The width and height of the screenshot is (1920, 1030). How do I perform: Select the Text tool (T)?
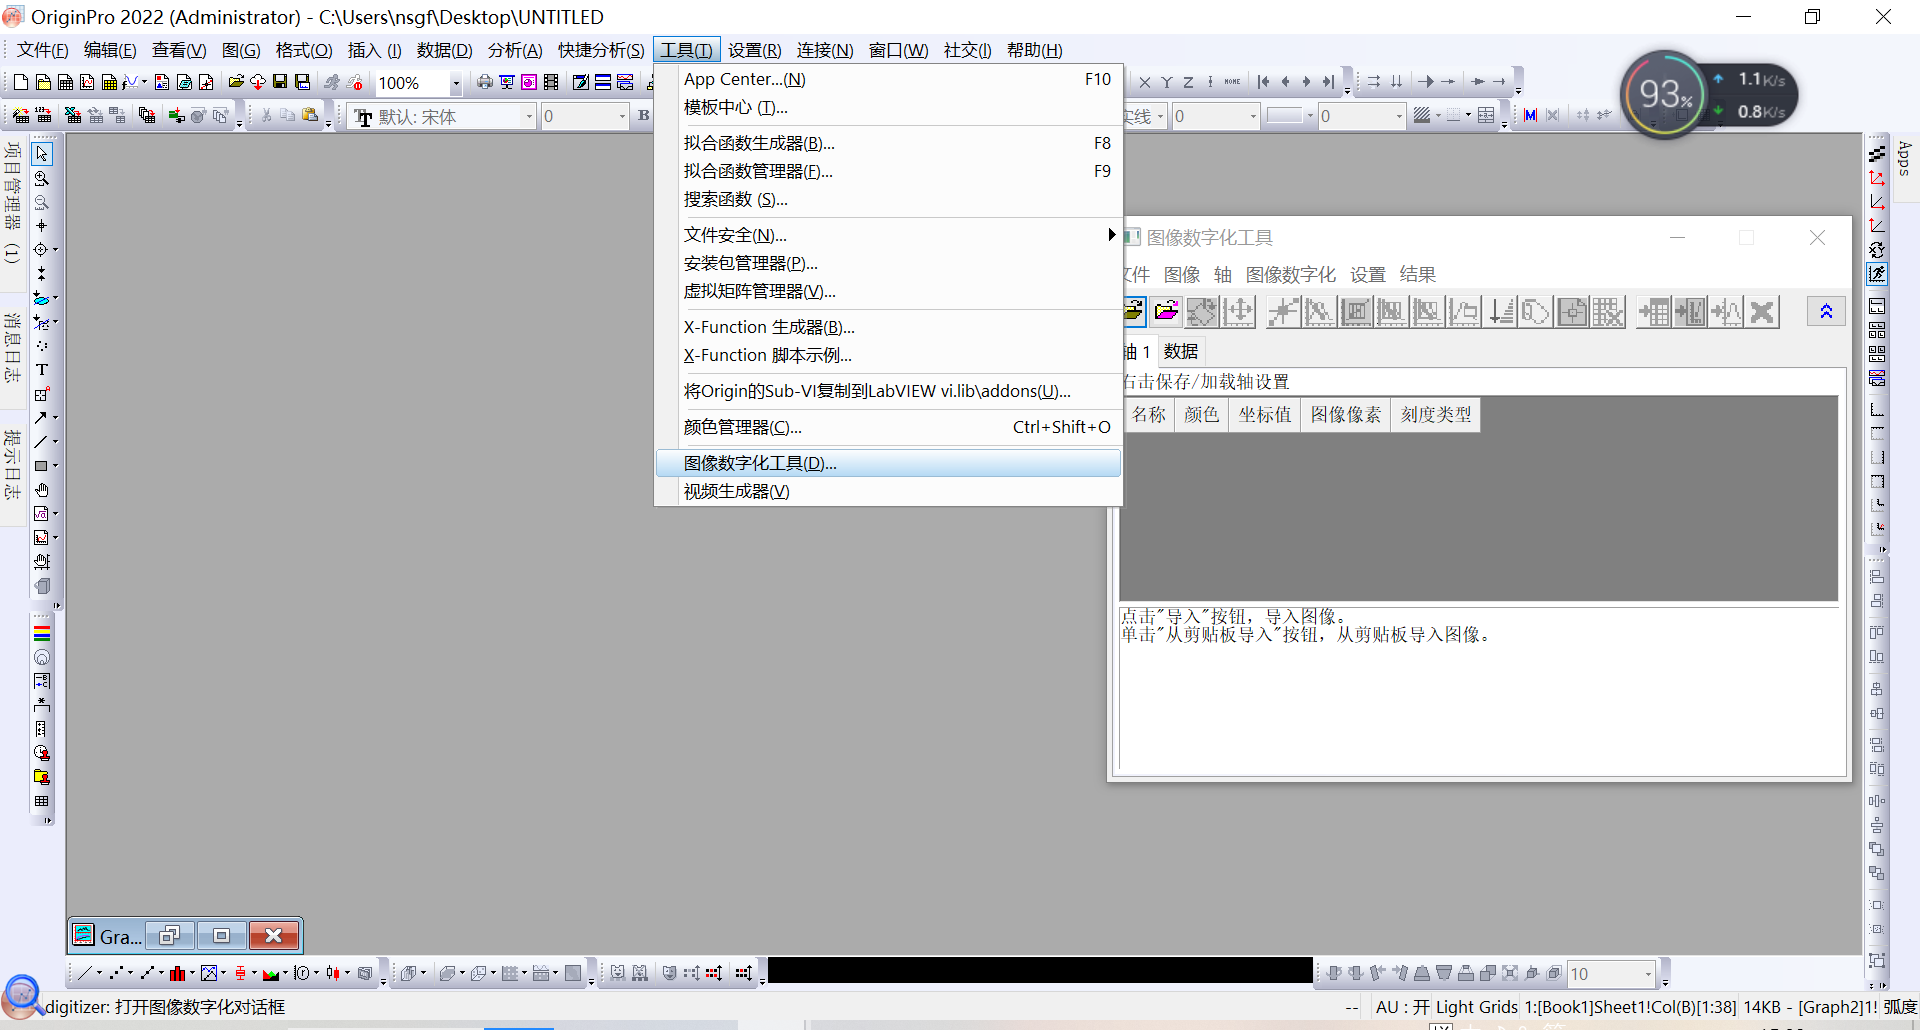point(42,370)
